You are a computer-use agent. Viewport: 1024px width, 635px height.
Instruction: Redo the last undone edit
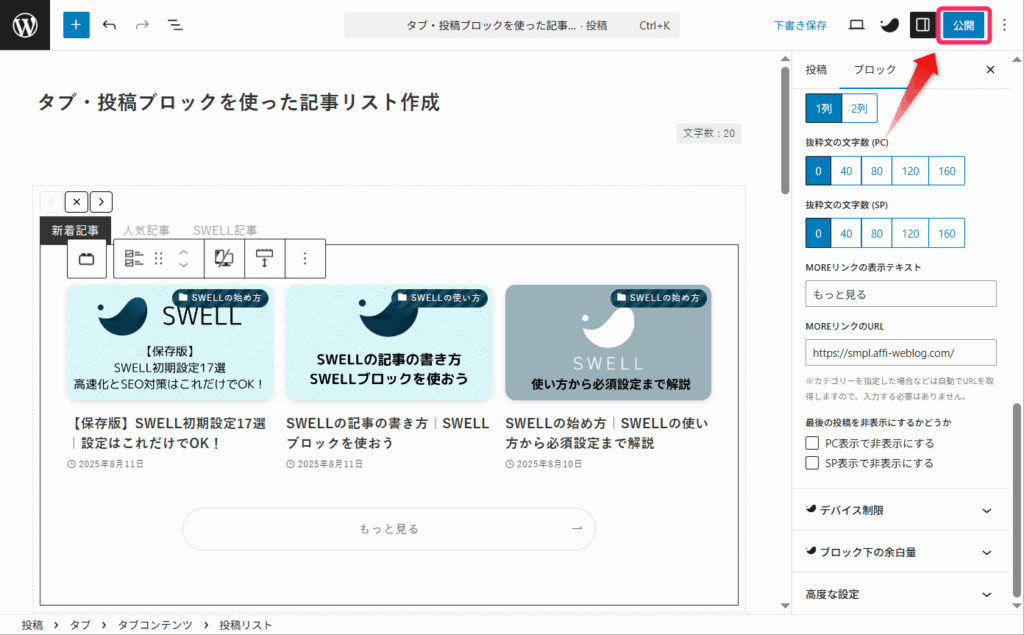pyautogui.click(x=142, y=25)
